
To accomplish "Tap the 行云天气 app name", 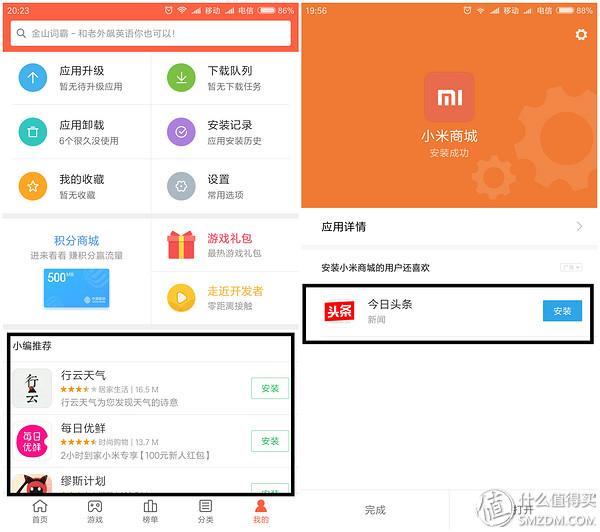I will click(x=83, y=375).
